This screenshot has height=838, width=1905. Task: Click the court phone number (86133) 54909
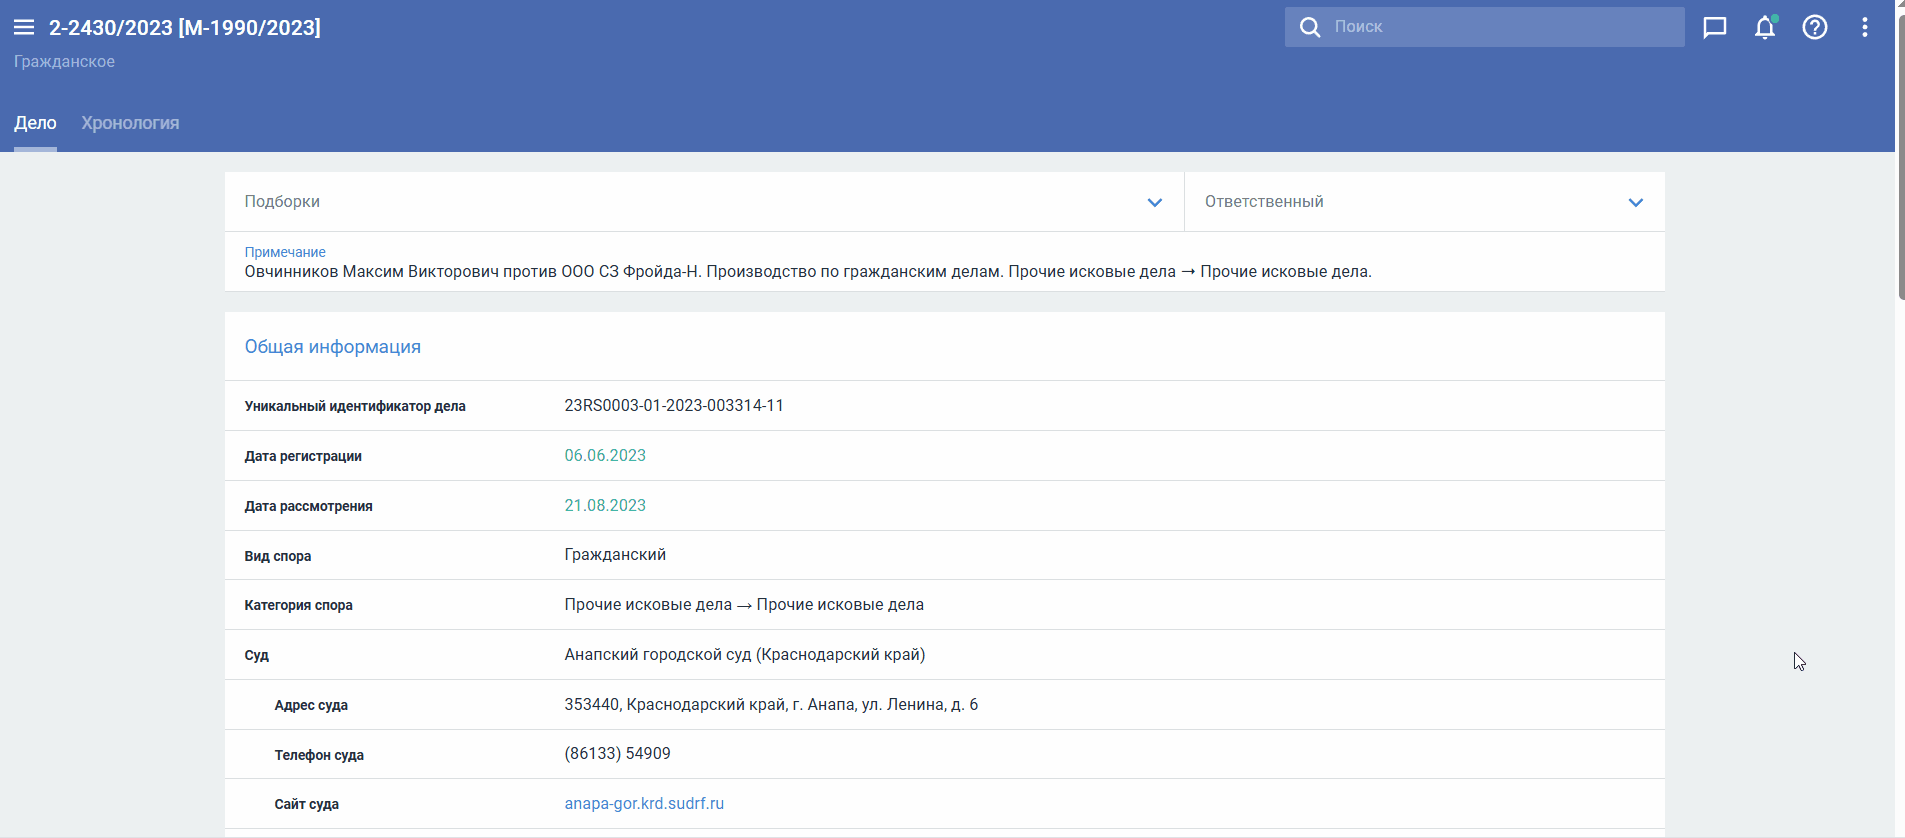coord(617,753)
